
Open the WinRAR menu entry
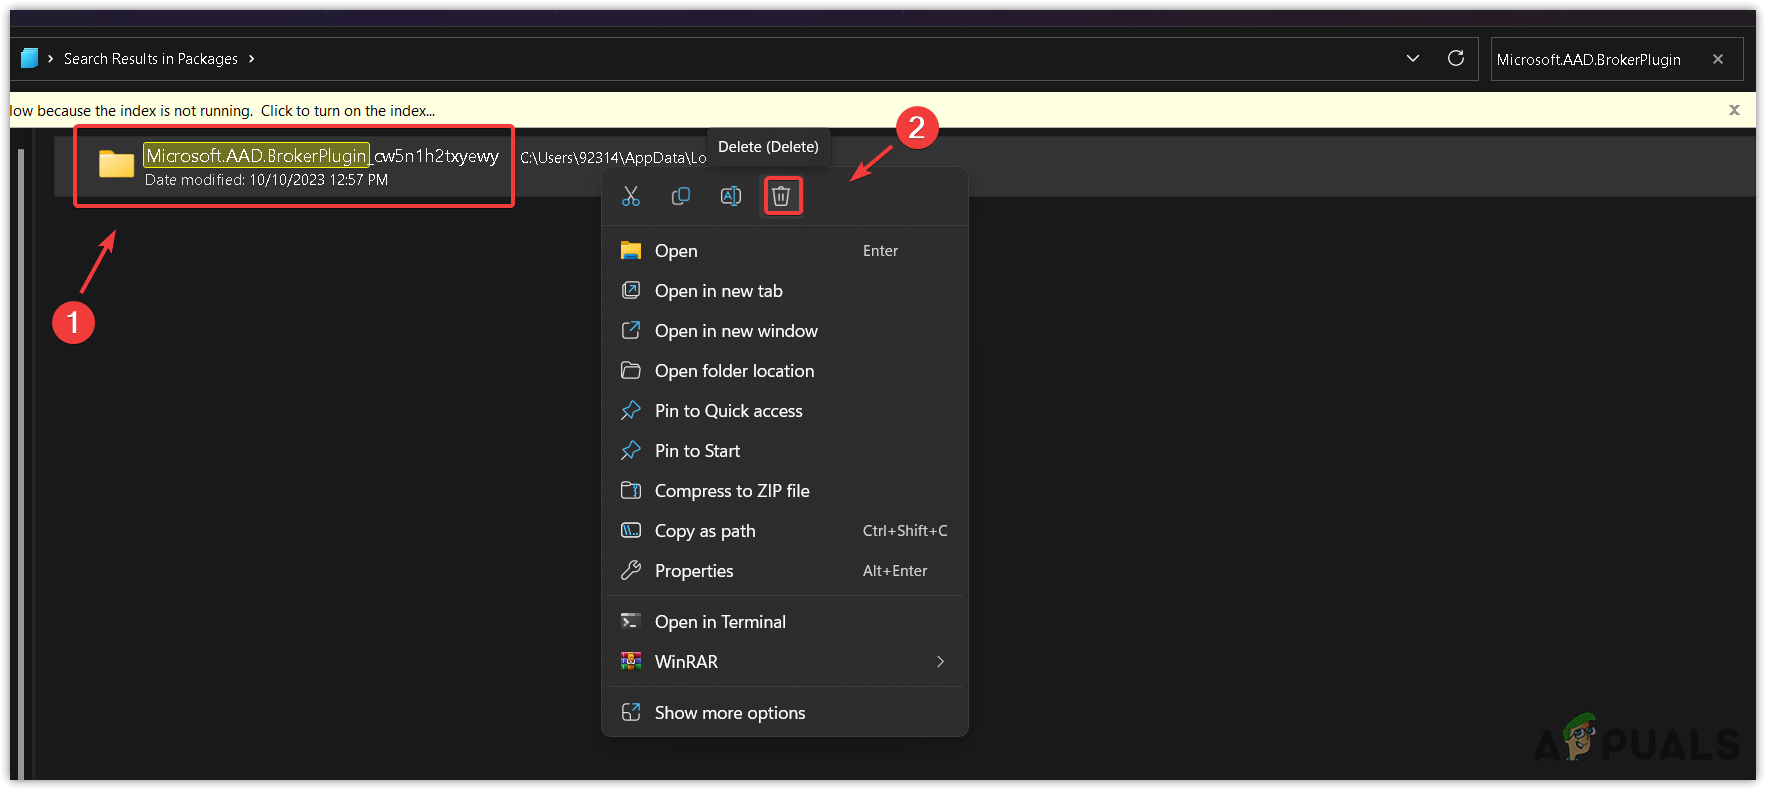click(x=785, y=662)
